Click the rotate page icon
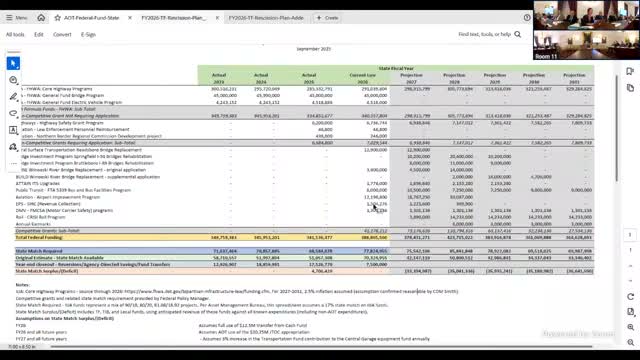640x360 pixels. pyautogui.click(x=631, y=296)
